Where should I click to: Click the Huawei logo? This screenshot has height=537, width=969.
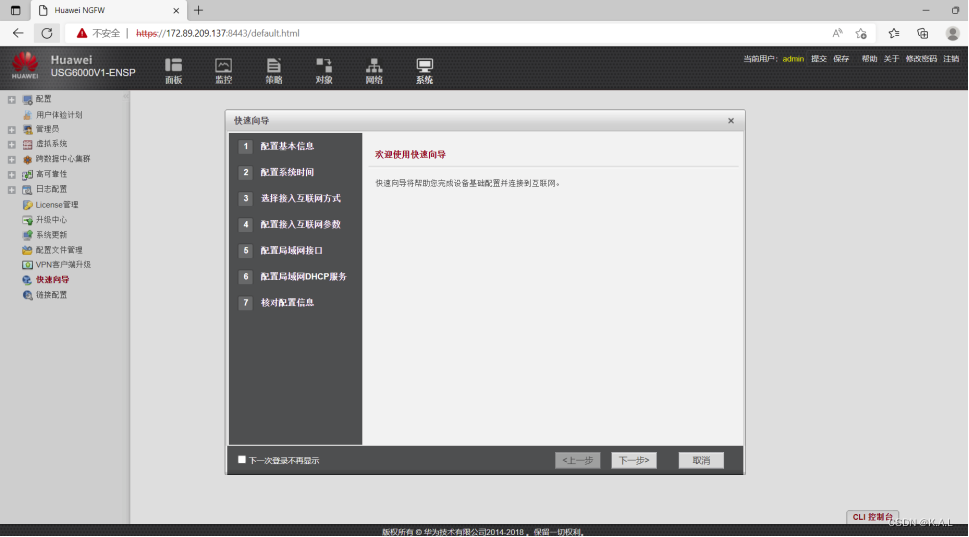click(25, 66)
